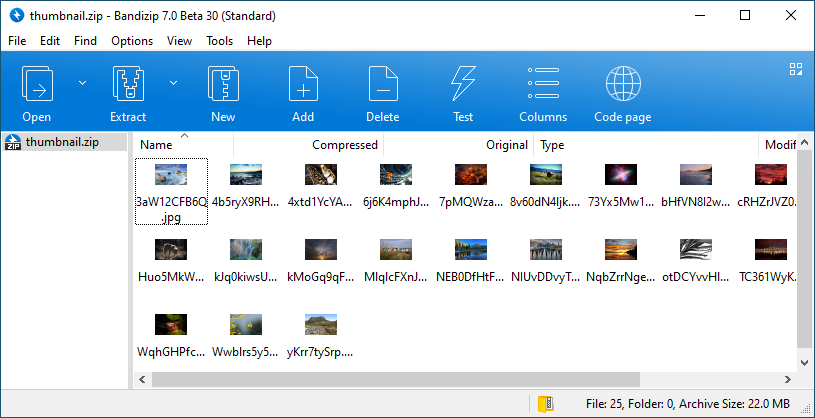Screen dimensions: 815x418
Task: Sort by the Name column header
Action: (x=156, y=145)
